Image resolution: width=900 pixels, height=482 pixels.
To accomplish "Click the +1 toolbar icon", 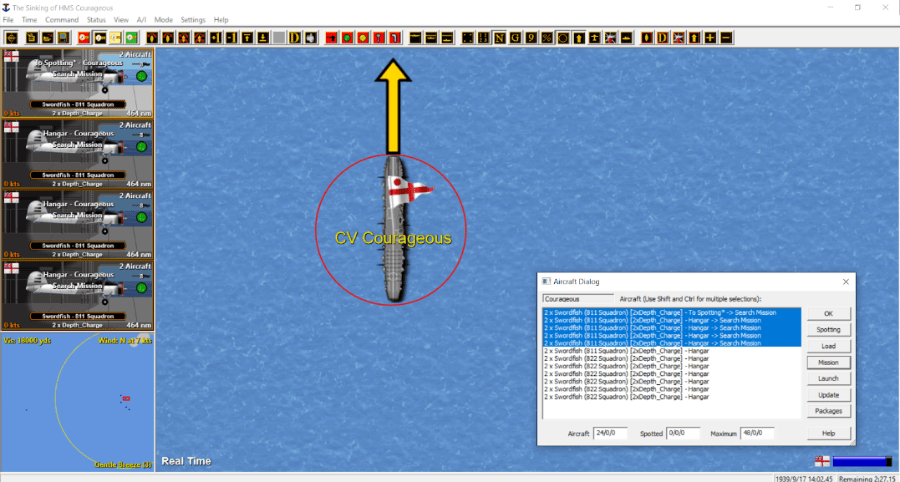I will click(216, 38).
